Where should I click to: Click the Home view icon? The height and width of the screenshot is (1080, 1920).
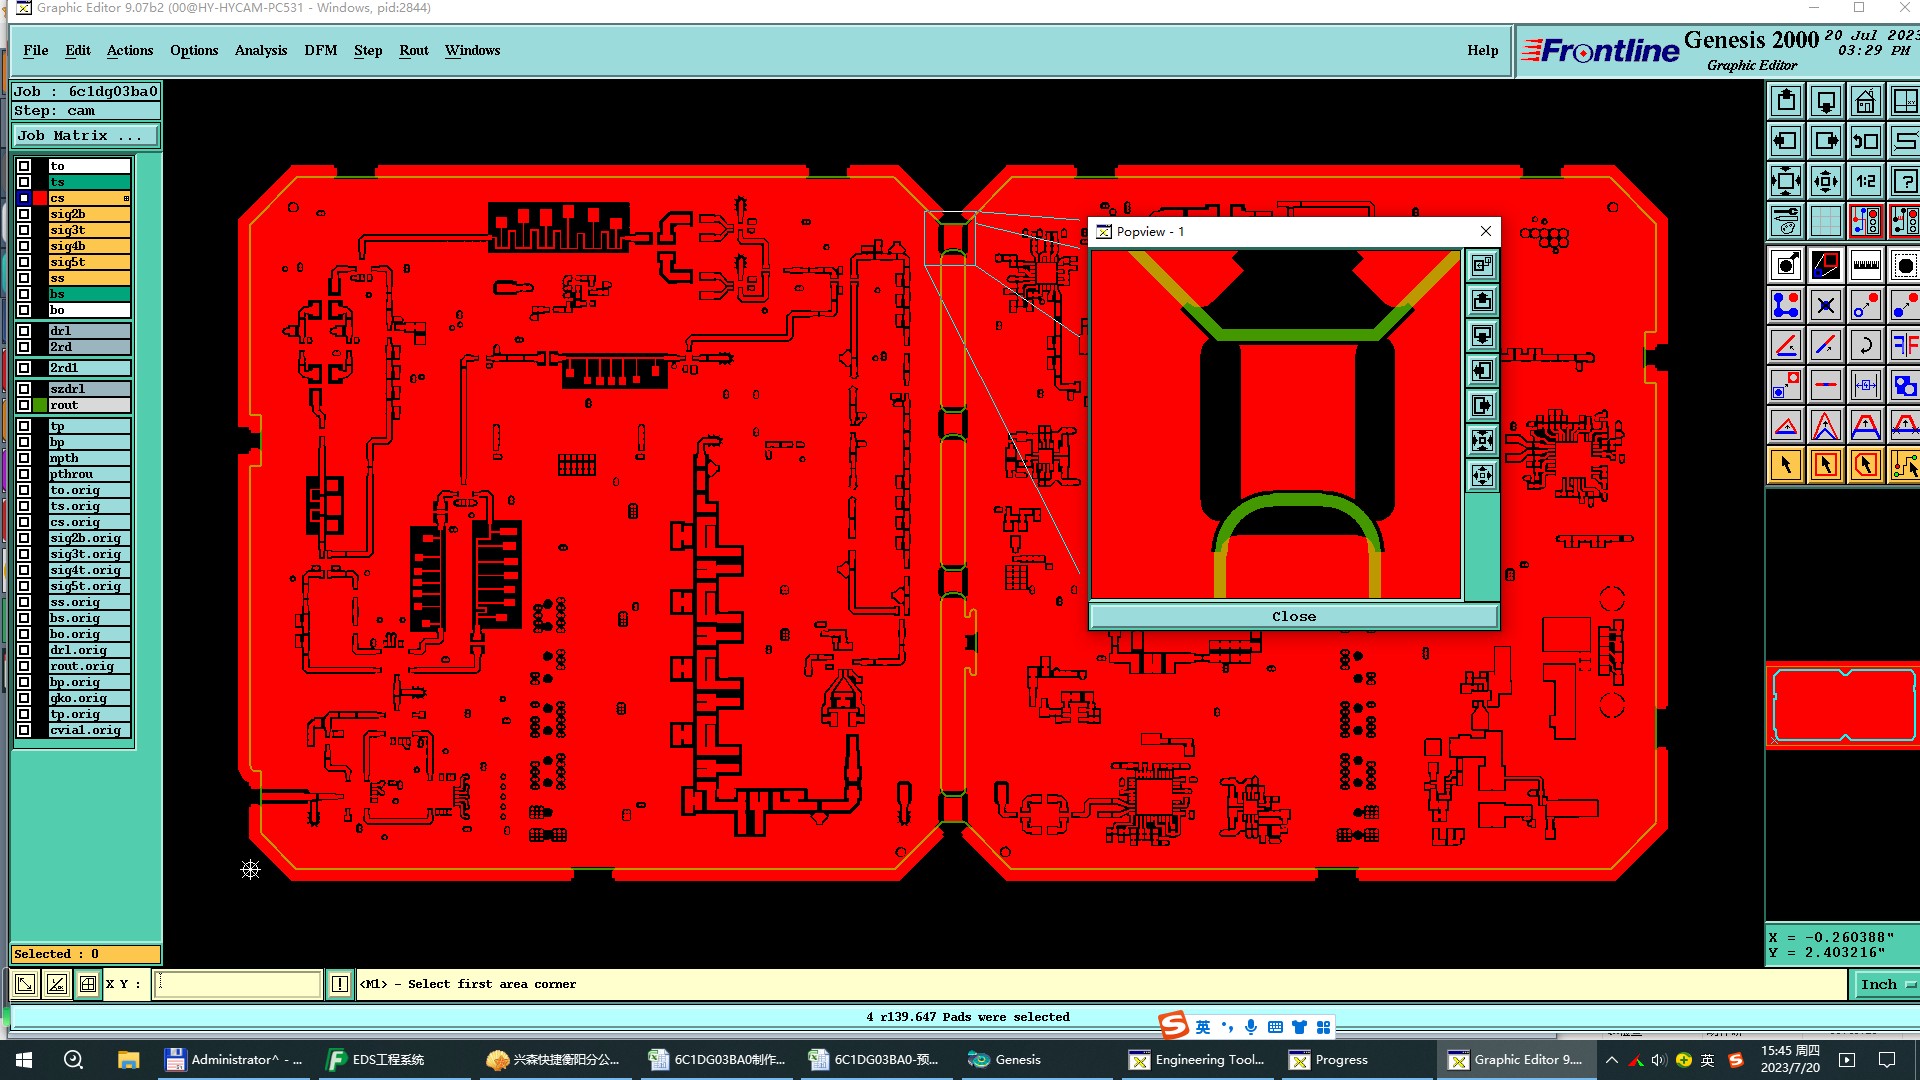(1865, 102)
